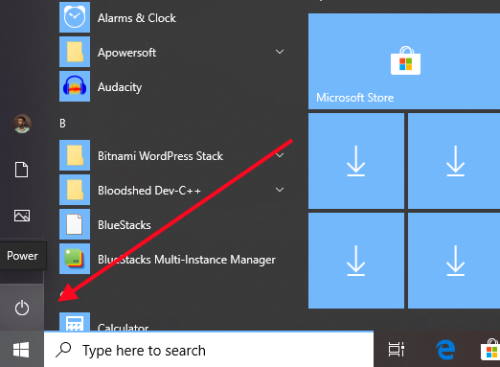Open the BlueStacks app icon
Screen dimensions: 500x367
pos(75,225)
